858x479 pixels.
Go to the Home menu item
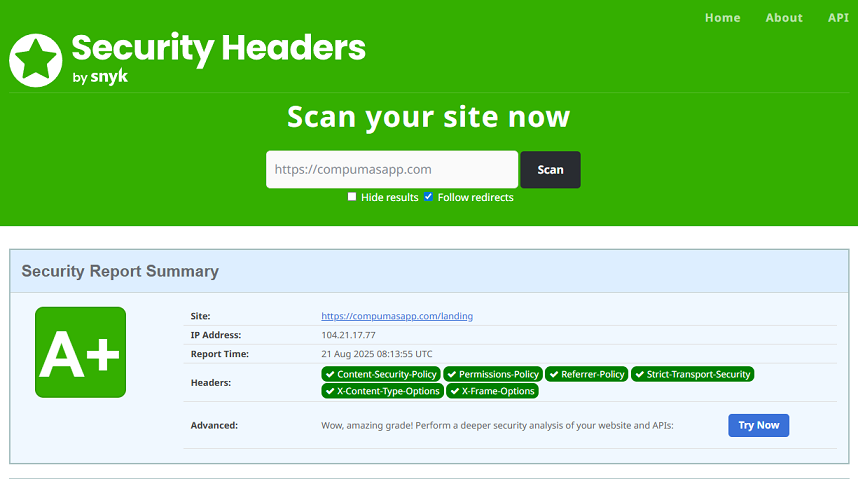(722, 18)
